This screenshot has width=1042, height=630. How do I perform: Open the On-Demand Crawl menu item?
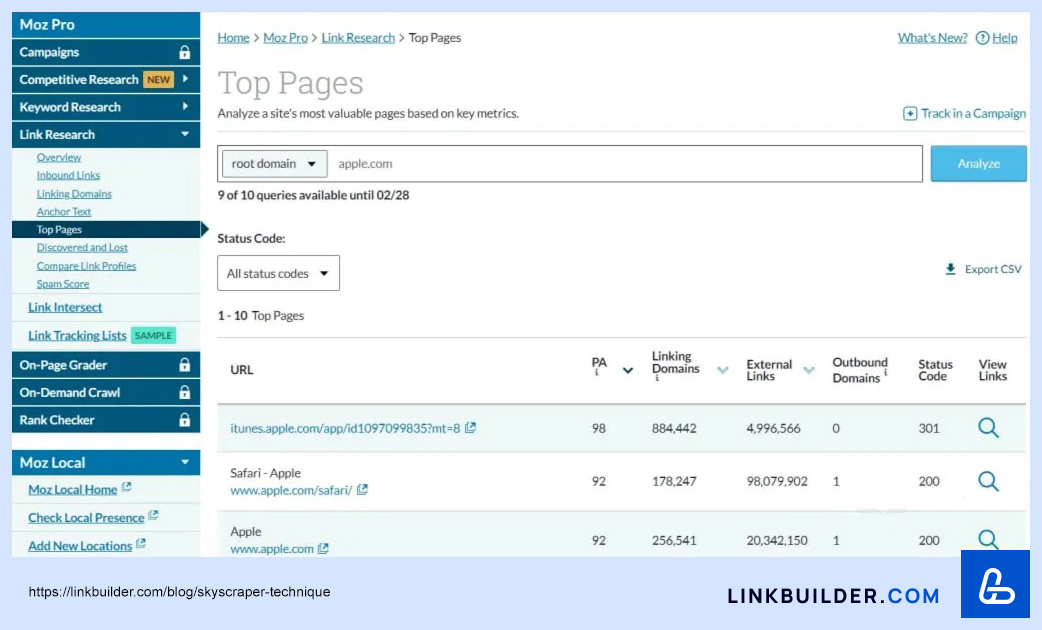(x=106, y=392)
